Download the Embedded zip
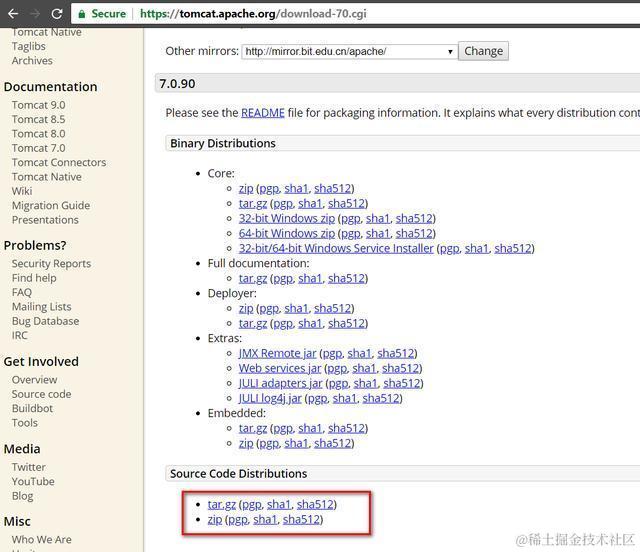This screenshot has height=552, width=640. coord(246,443)
